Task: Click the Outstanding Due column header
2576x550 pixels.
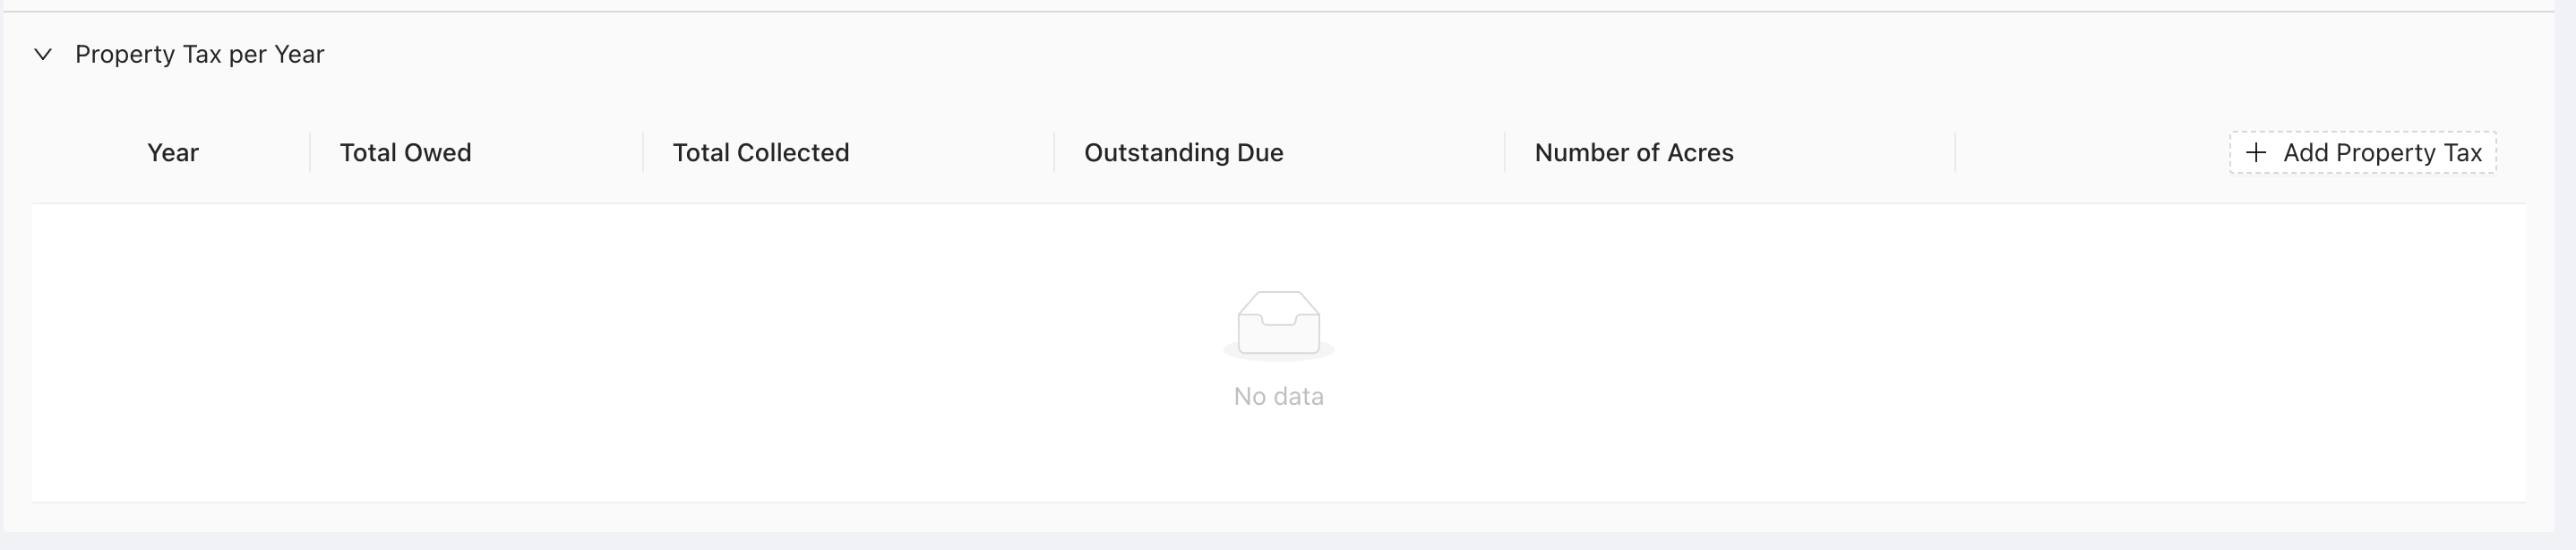Action: tap(1184, 152)
